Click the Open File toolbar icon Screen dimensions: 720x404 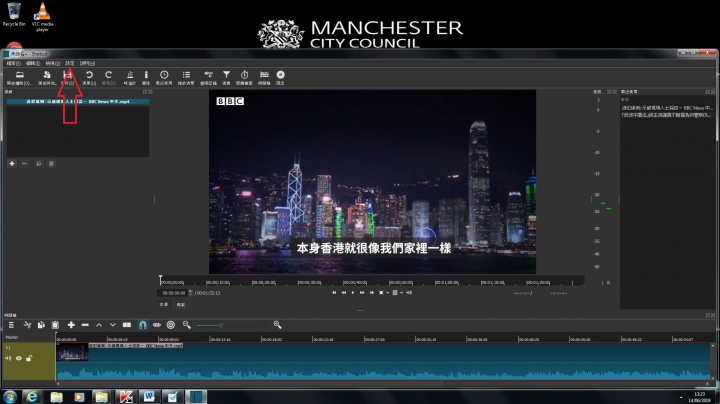[x=19, y=75]
